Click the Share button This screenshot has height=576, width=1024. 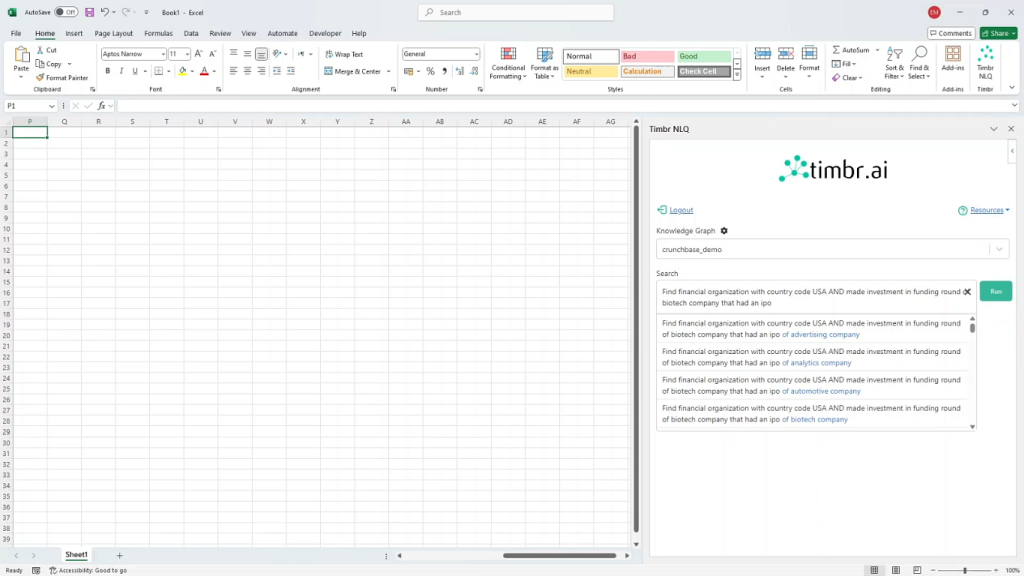click(x=998, y=33)
